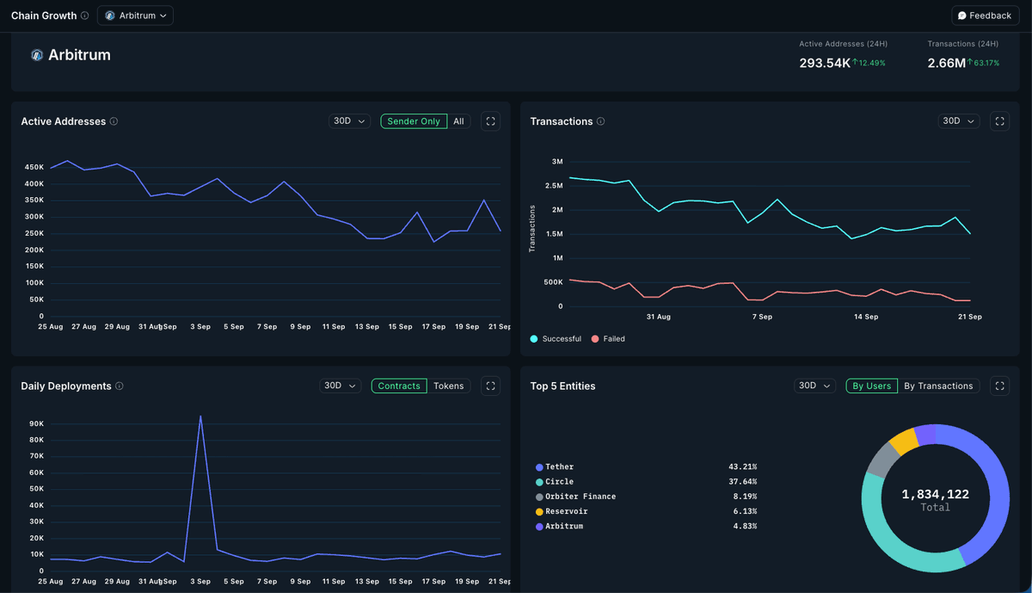Click the 63.17% change indicator
This screenshot has width=1032, height=593.
(x=983, y=63)
